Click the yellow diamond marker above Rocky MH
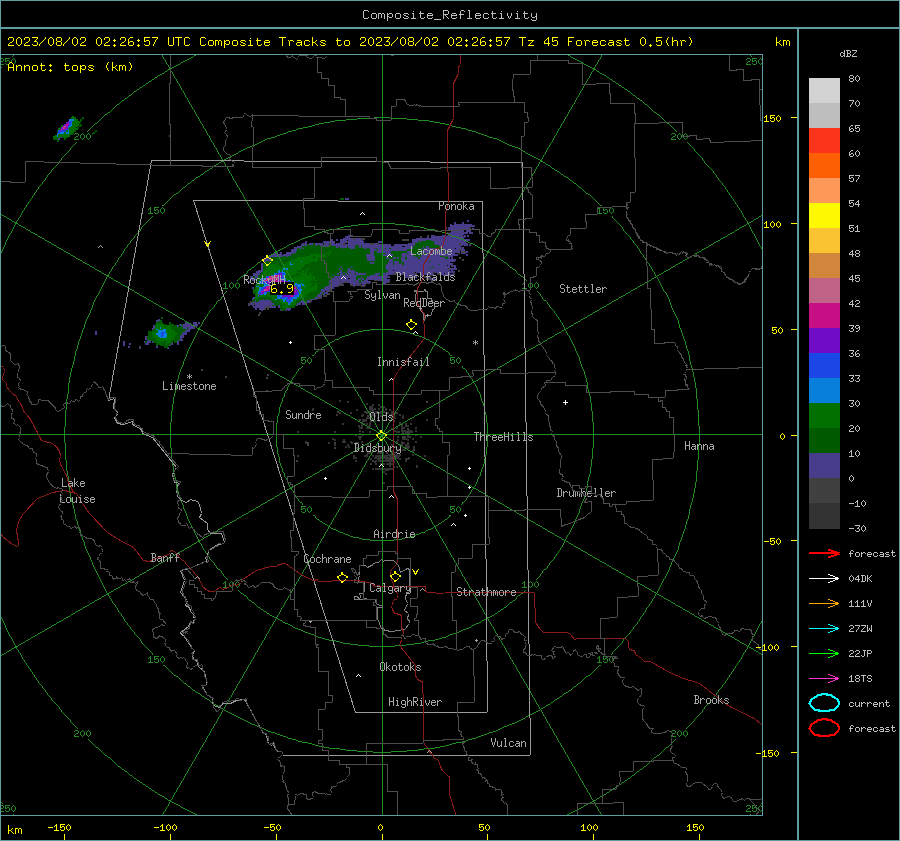 (x=267, y=261)
